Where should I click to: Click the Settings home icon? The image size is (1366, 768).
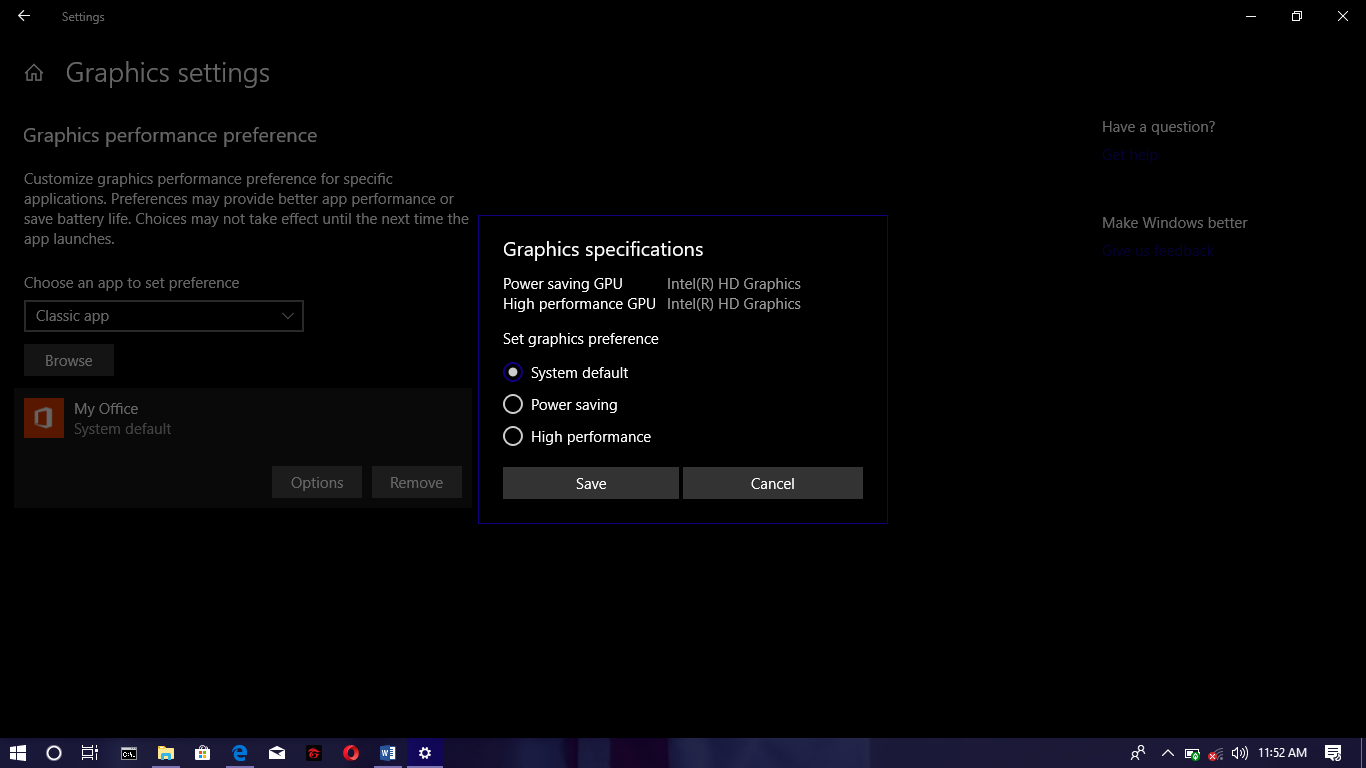pyautogui.click(x=33, y=72)
